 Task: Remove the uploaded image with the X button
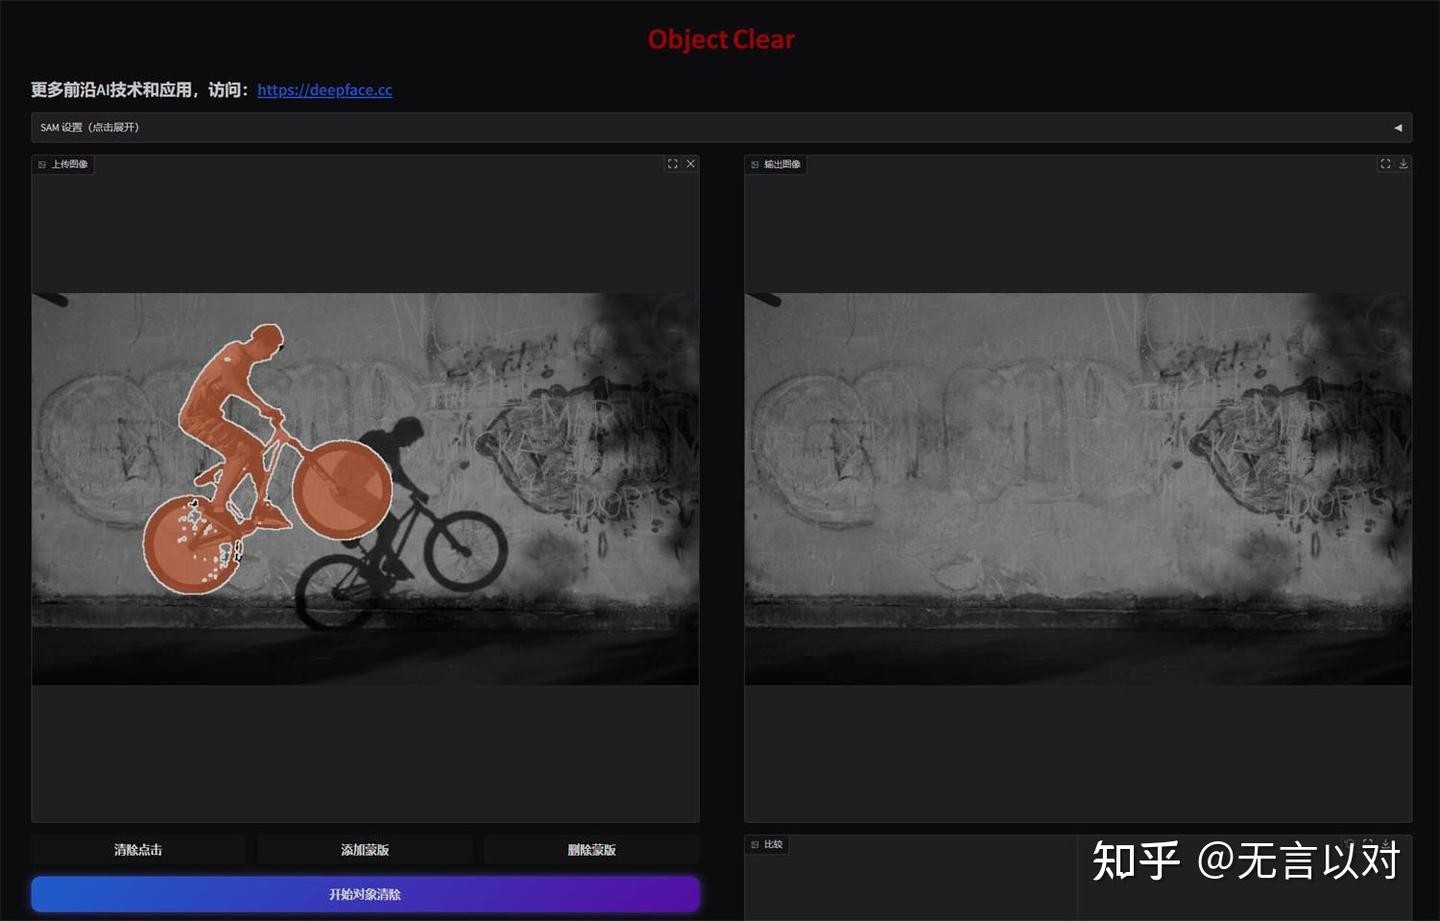pyautogui.click(x=690, y=163)
